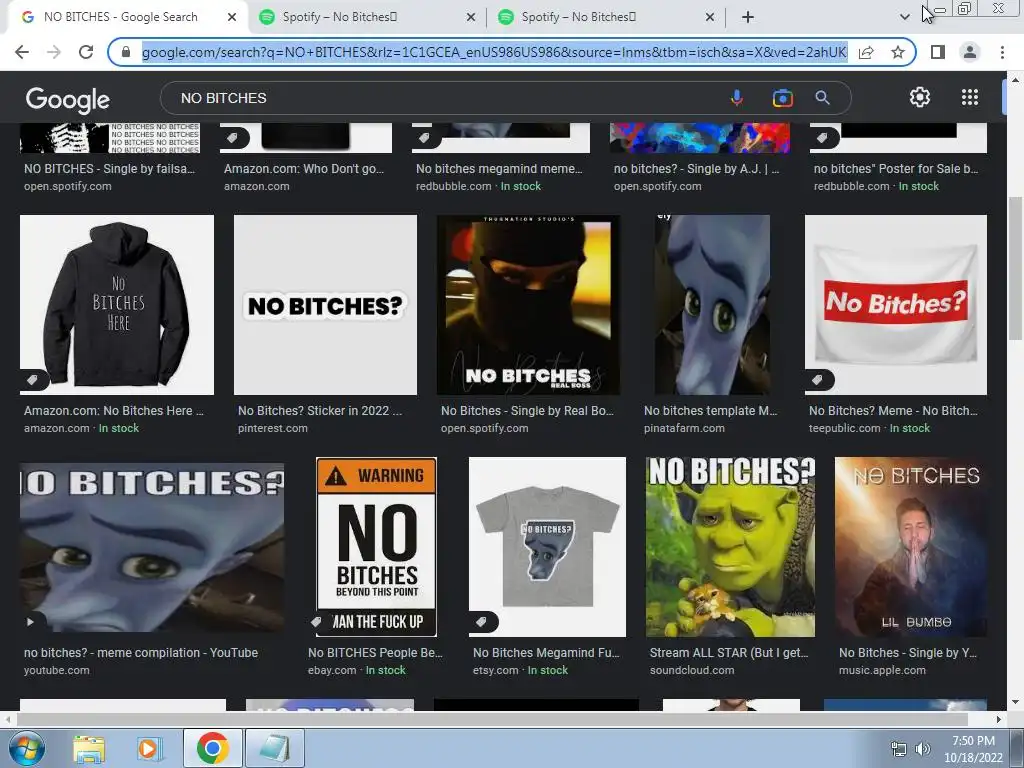
Task: Open the NO BITCHES? sticker image
Action: (325, 305)
